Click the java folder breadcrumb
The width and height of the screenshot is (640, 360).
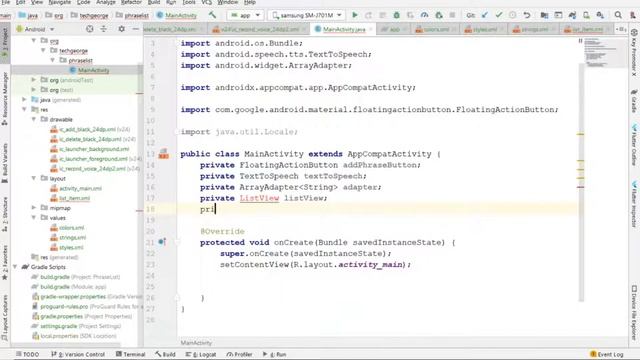[29, 16]
